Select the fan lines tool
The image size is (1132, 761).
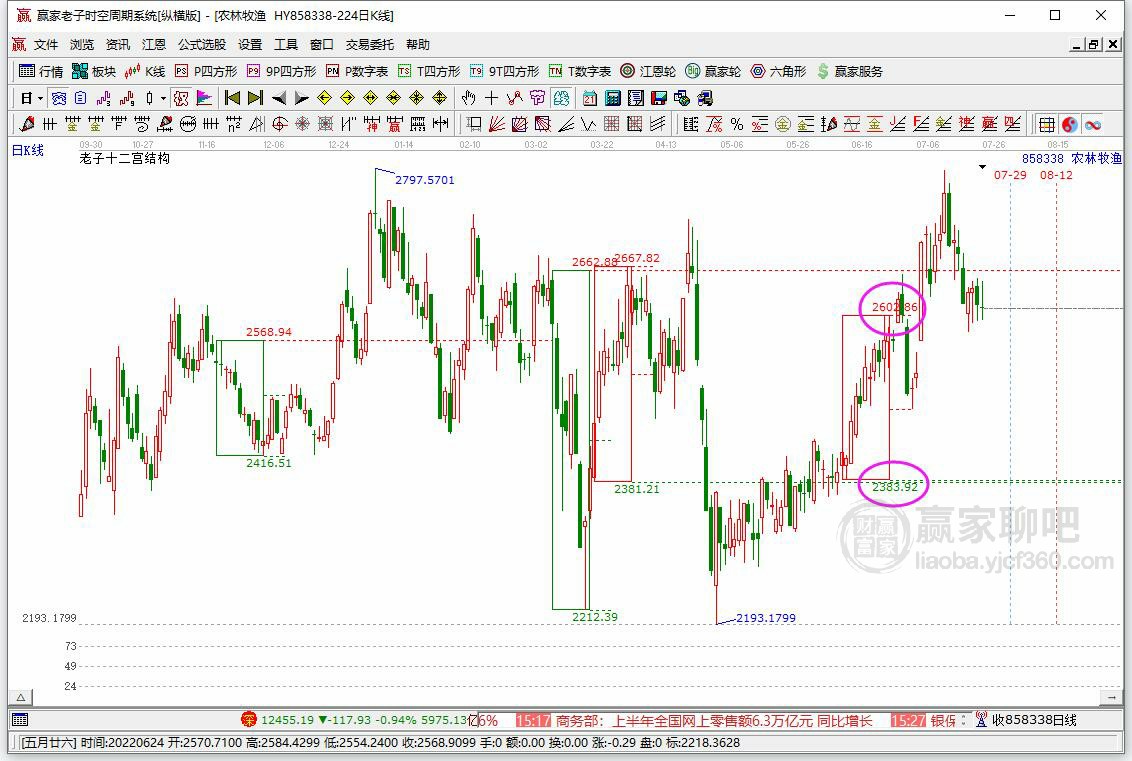[x=496, y=124]
